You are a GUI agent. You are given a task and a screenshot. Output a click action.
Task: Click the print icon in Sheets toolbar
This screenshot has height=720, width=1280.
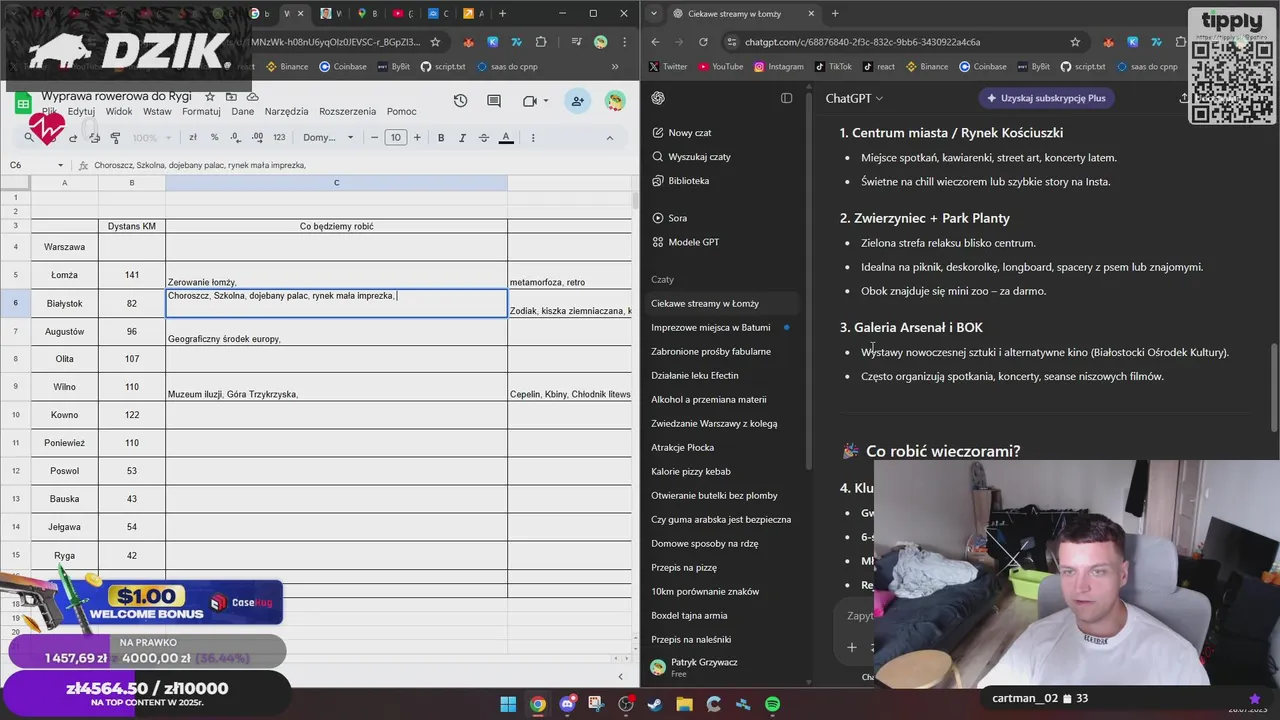coord(94,138)
